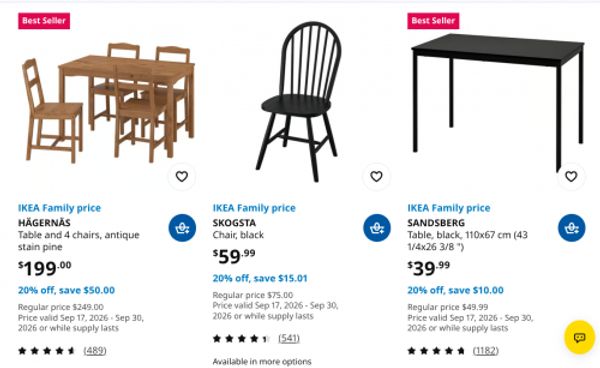Open the yellow chat support bubble

[579, 337]
